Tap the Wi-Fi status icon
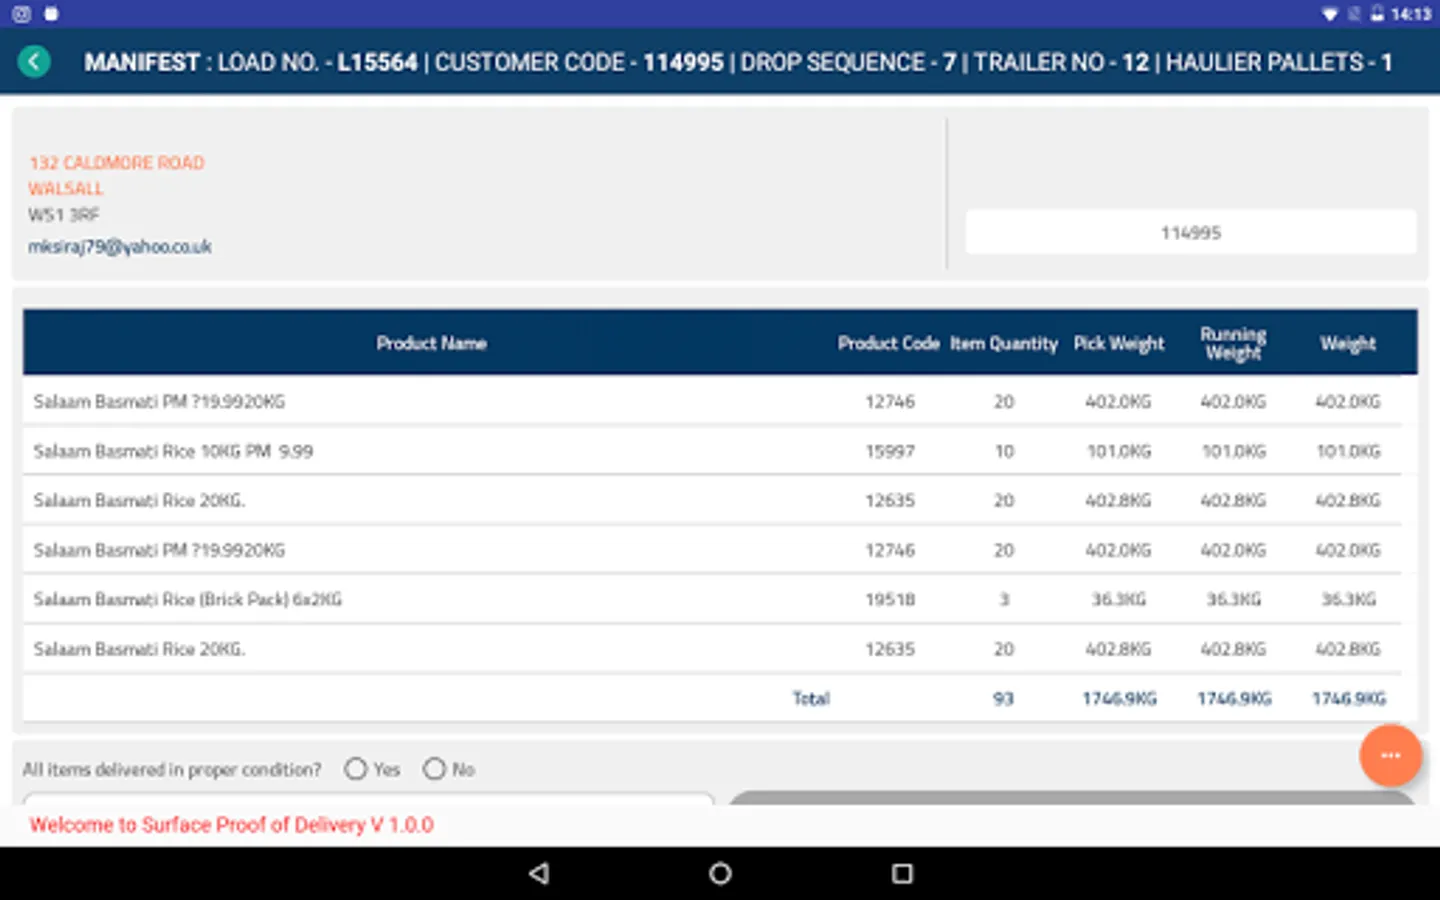 (1330, 14)
